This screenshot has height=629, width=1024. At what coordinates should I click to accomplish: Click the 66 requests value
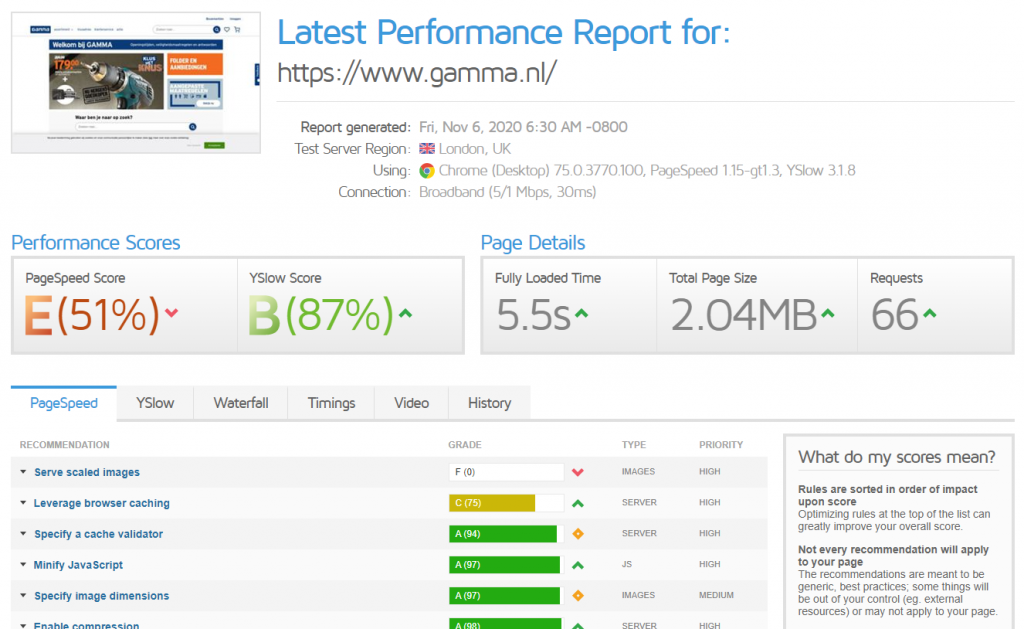point(895,315)
